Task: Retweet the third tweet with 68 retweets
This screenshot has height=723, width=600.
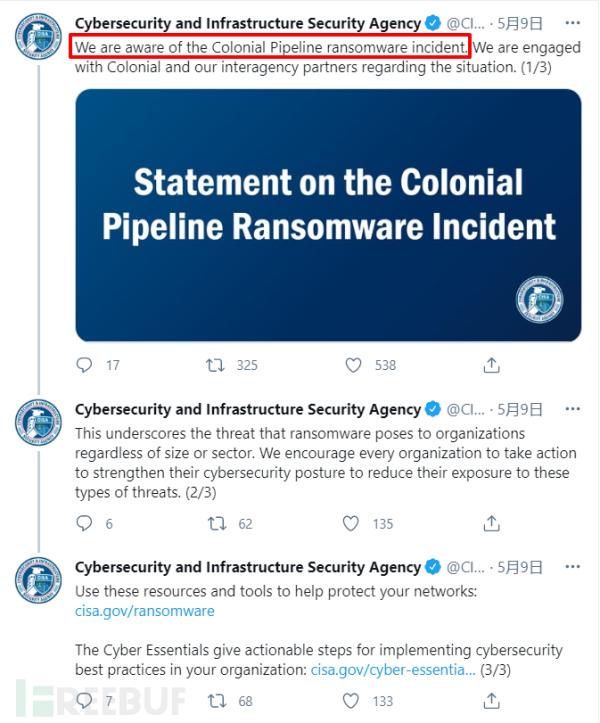Action: click(x=215, y=701)
